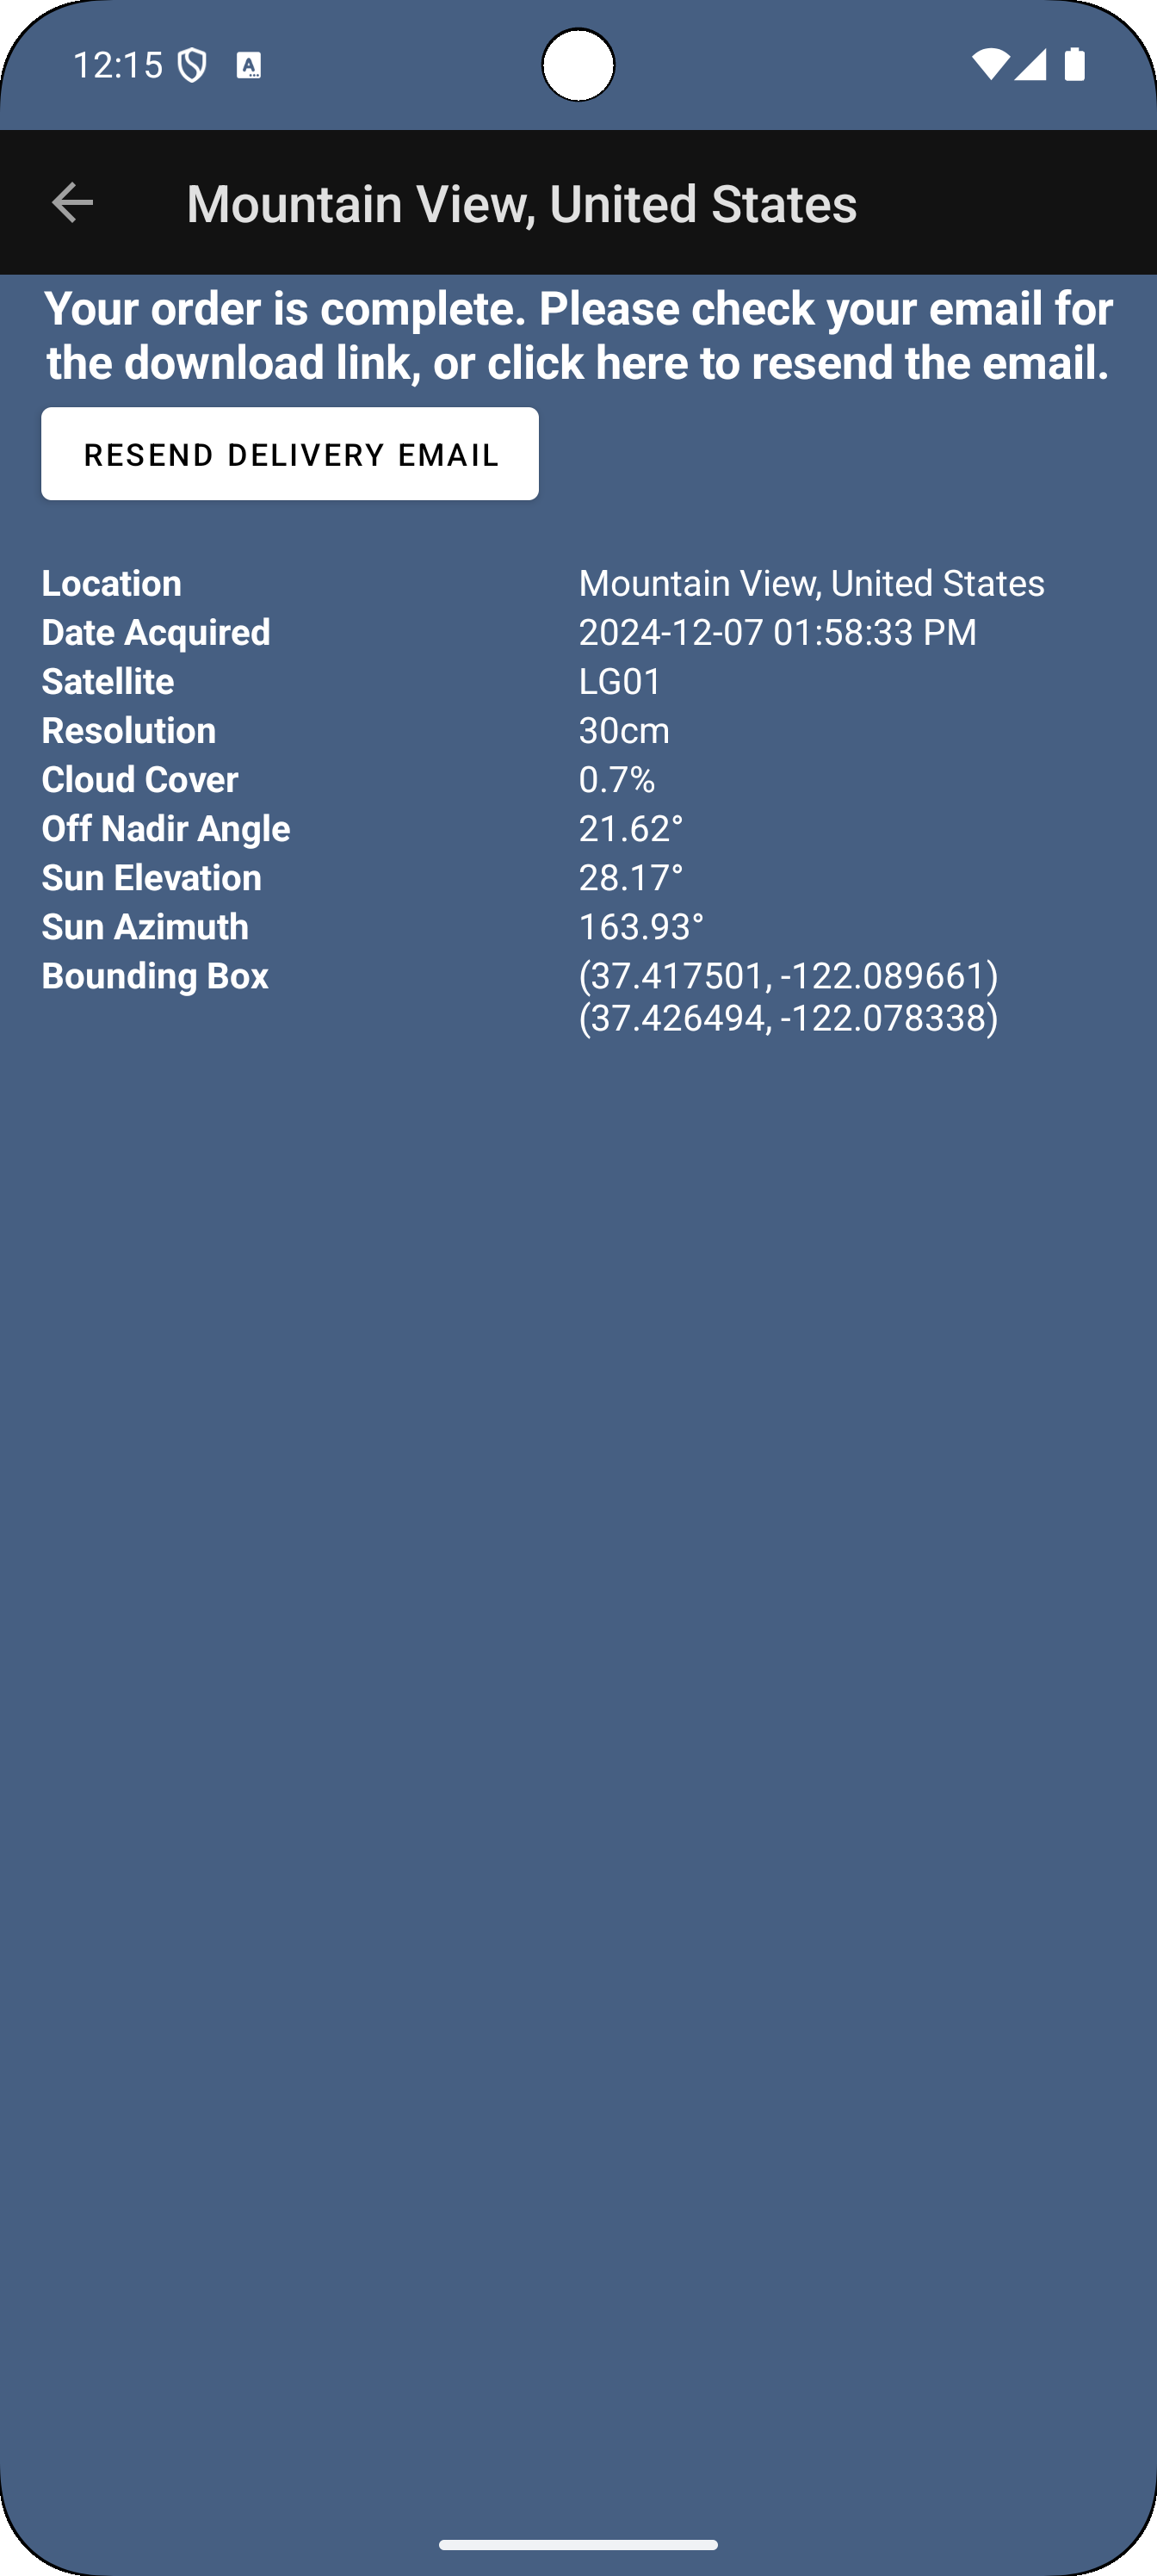This screenshot has width=1157, height=2576.
Task: Tap the Cloud Cover 0.7% value
Action: (x=617, y=779)
